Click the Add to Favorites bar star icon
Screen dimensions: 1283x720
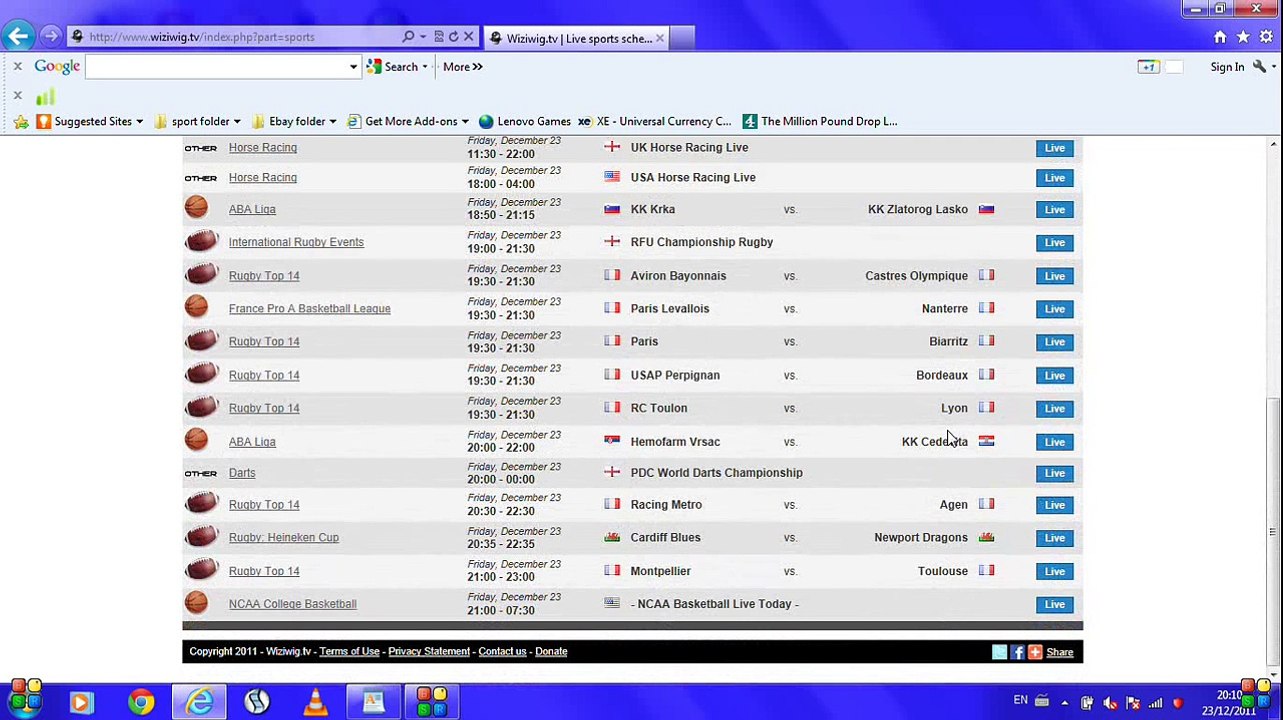point(21,122)
